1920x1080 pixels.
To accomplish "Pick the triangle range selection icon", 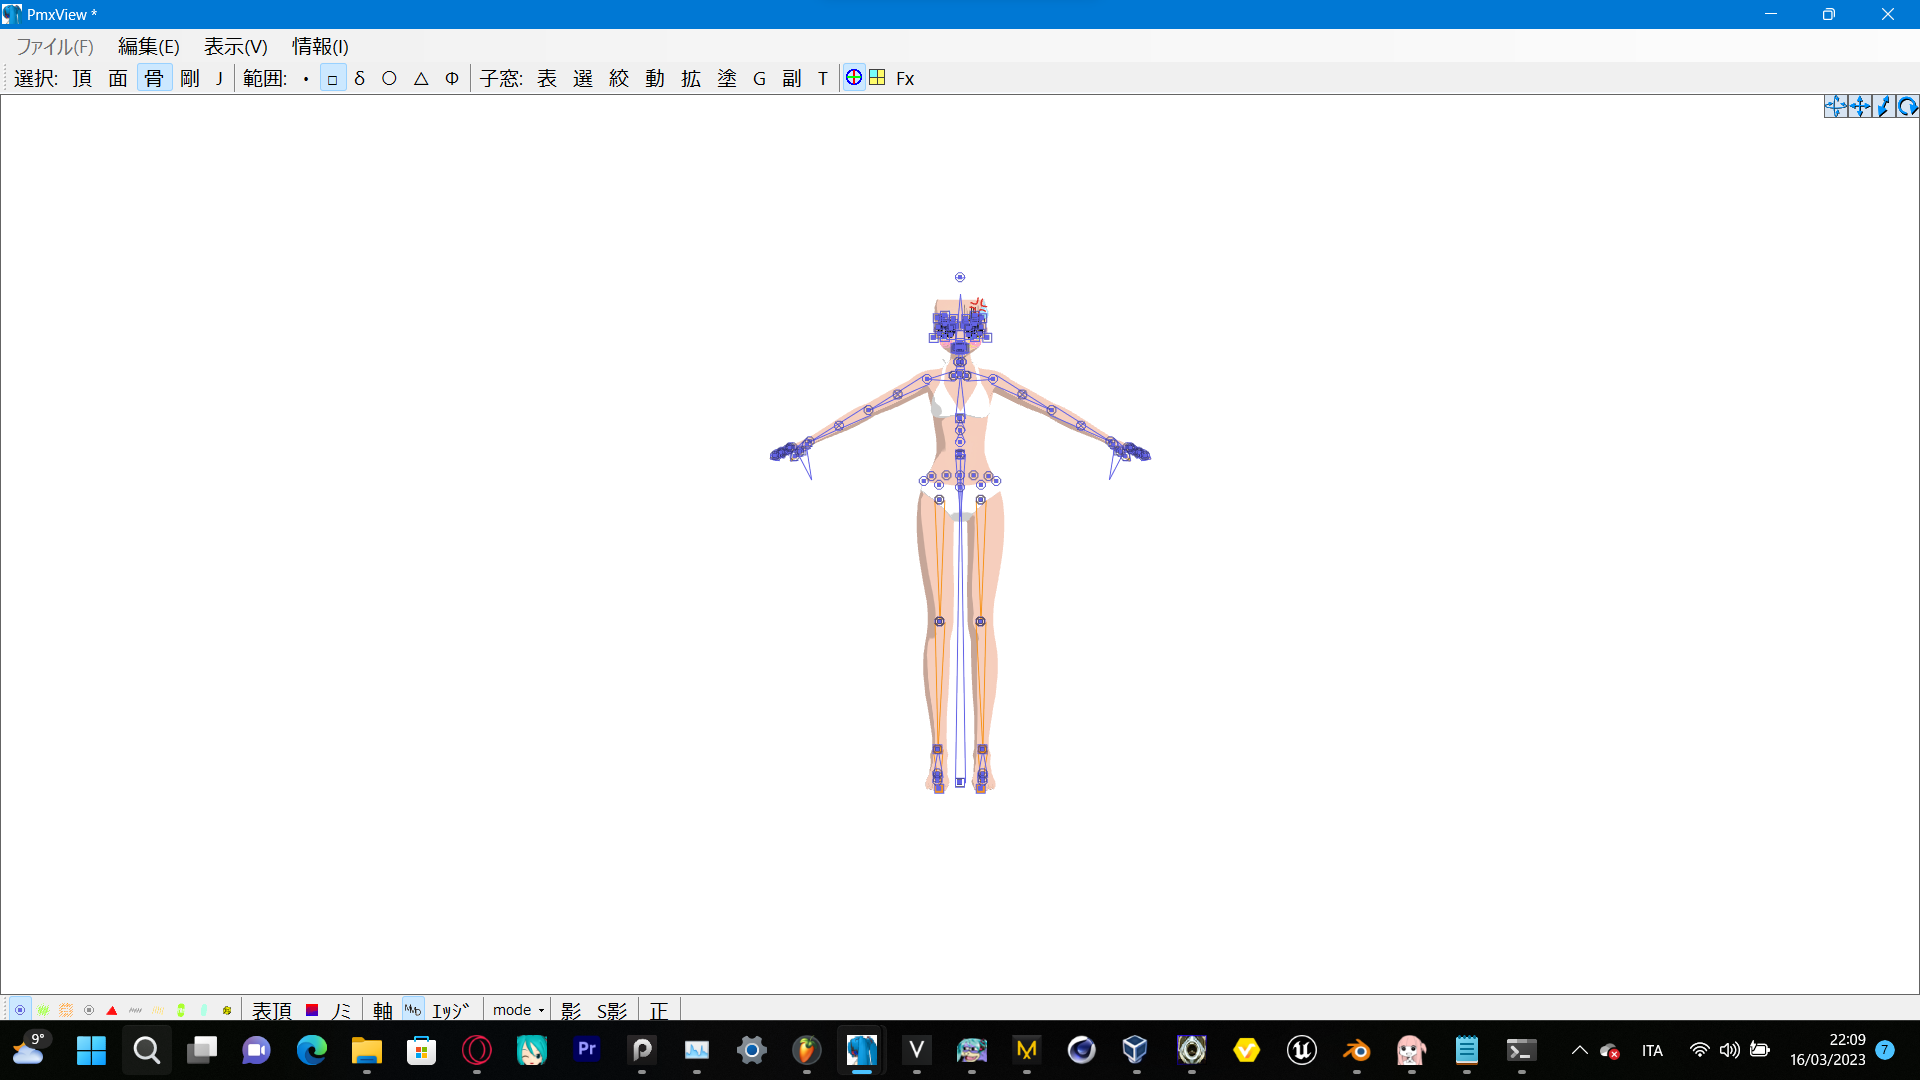I will click(x=421, y=78).
